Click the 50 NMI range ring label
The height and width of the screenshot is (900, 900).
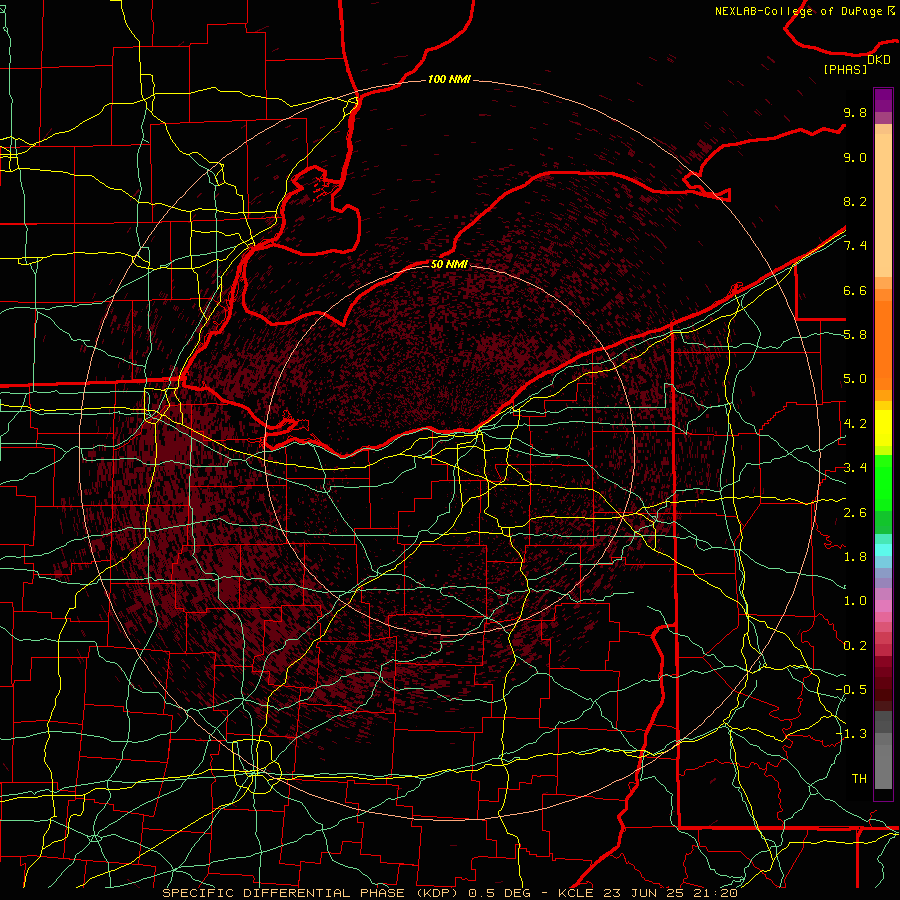pos(449,264)
